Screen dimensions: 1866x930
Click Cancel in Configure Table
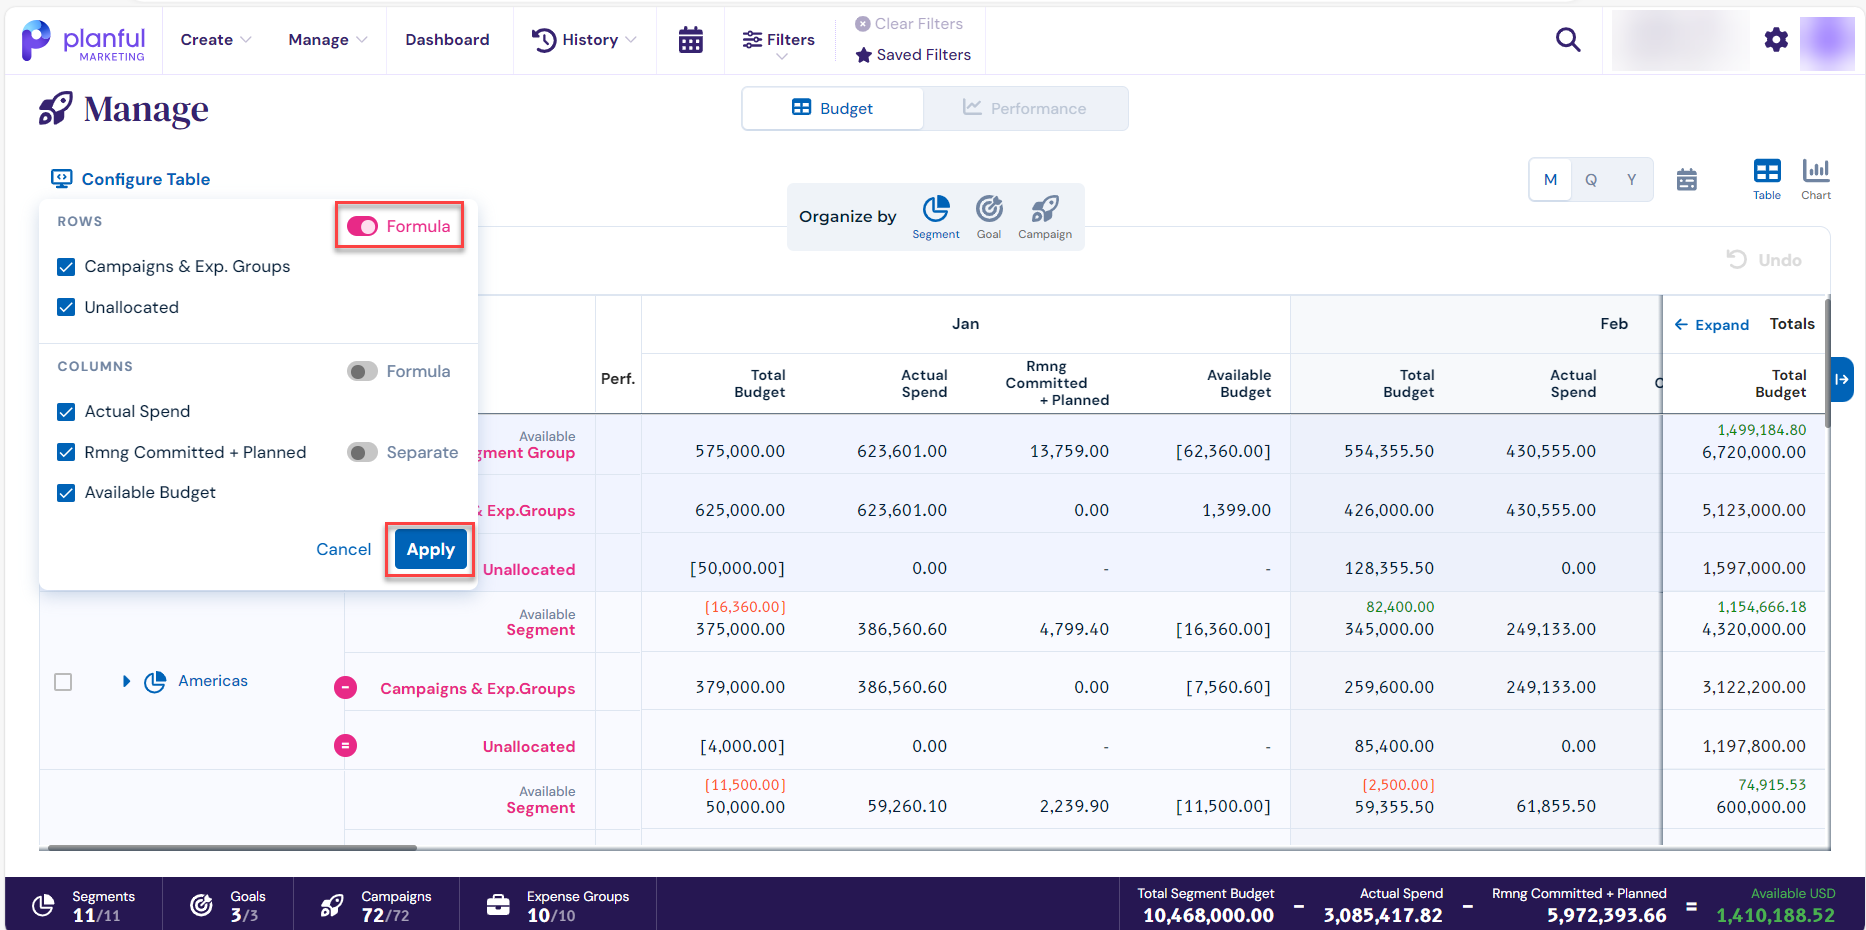[343, 550]
